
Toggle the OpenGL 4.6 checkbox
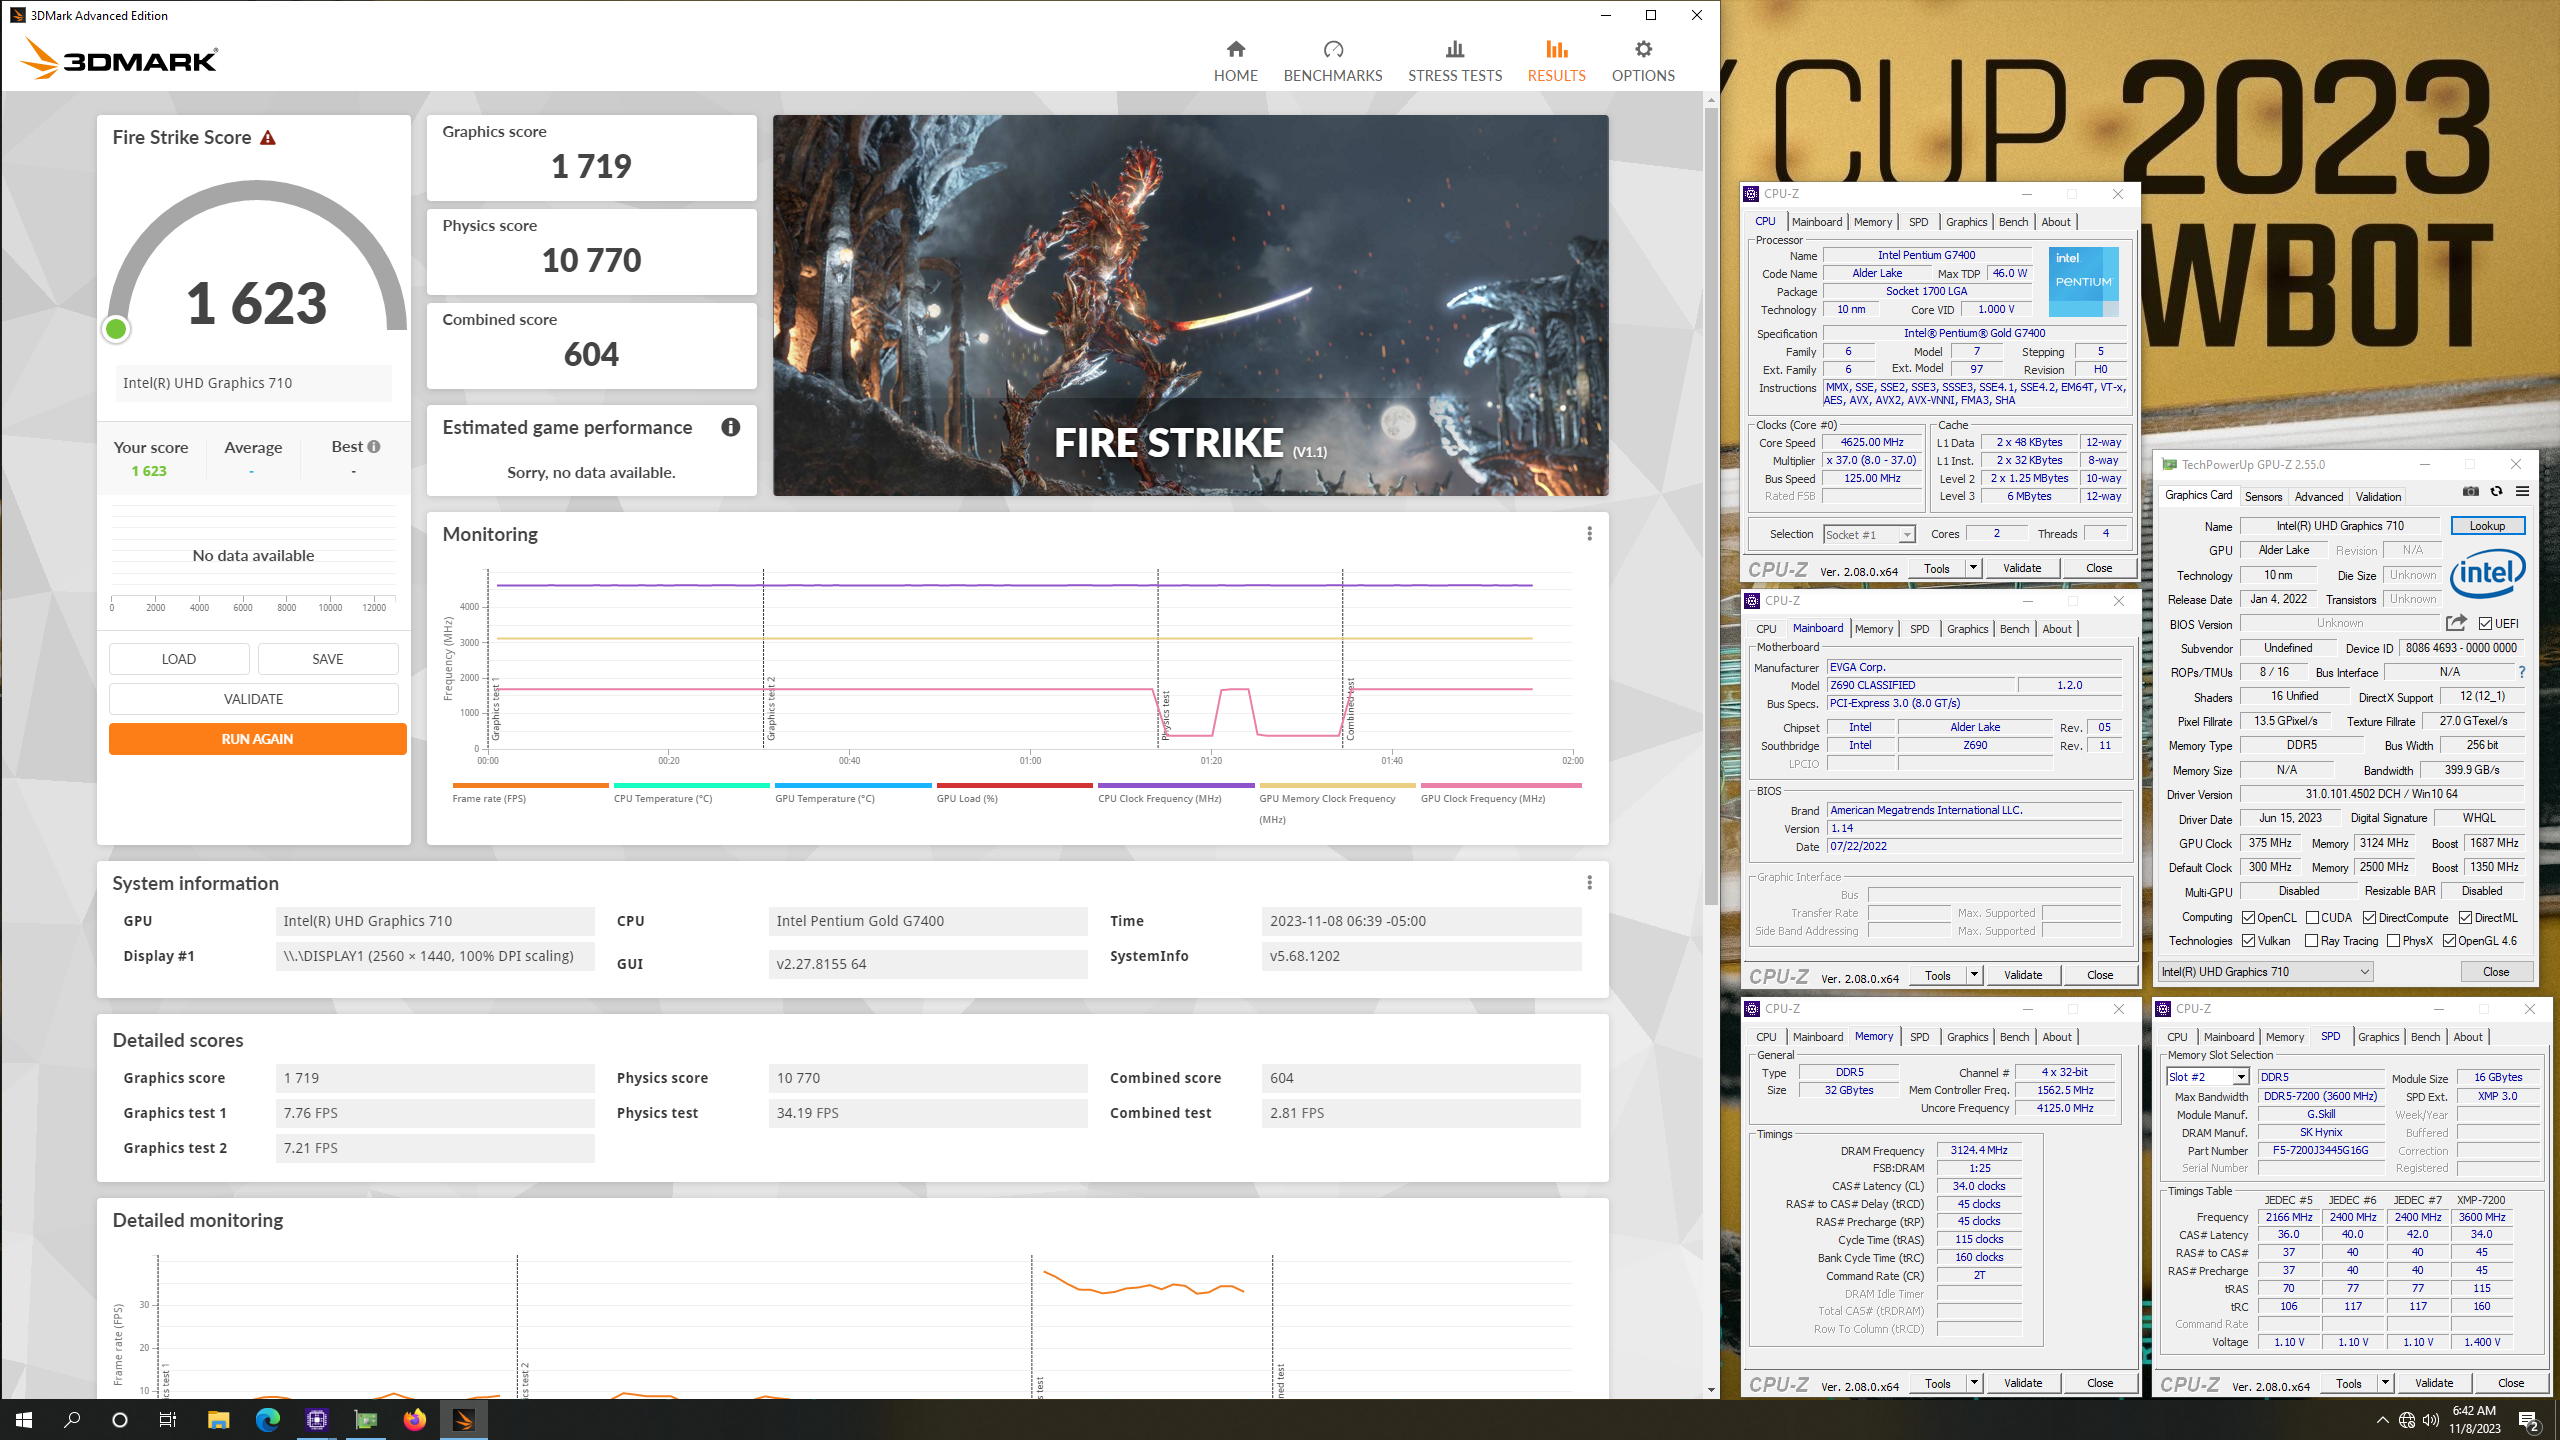tap(2449, 941)
